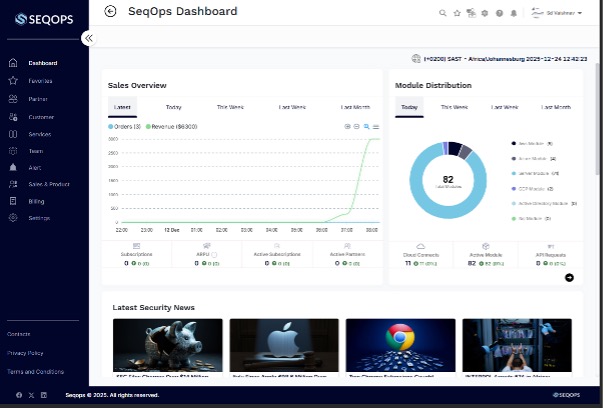This screenshot has width=604, height=408.
Task: Select Last Month tab in Module Distribution
Action: click(x=555, y=107)
